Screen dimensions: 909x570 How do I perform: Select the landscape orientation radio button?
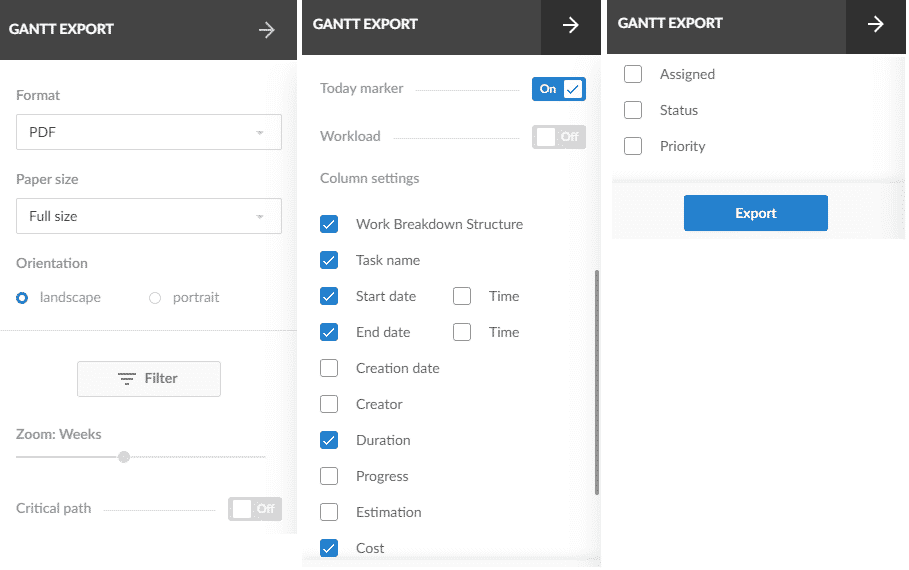[x=22, y=298]
